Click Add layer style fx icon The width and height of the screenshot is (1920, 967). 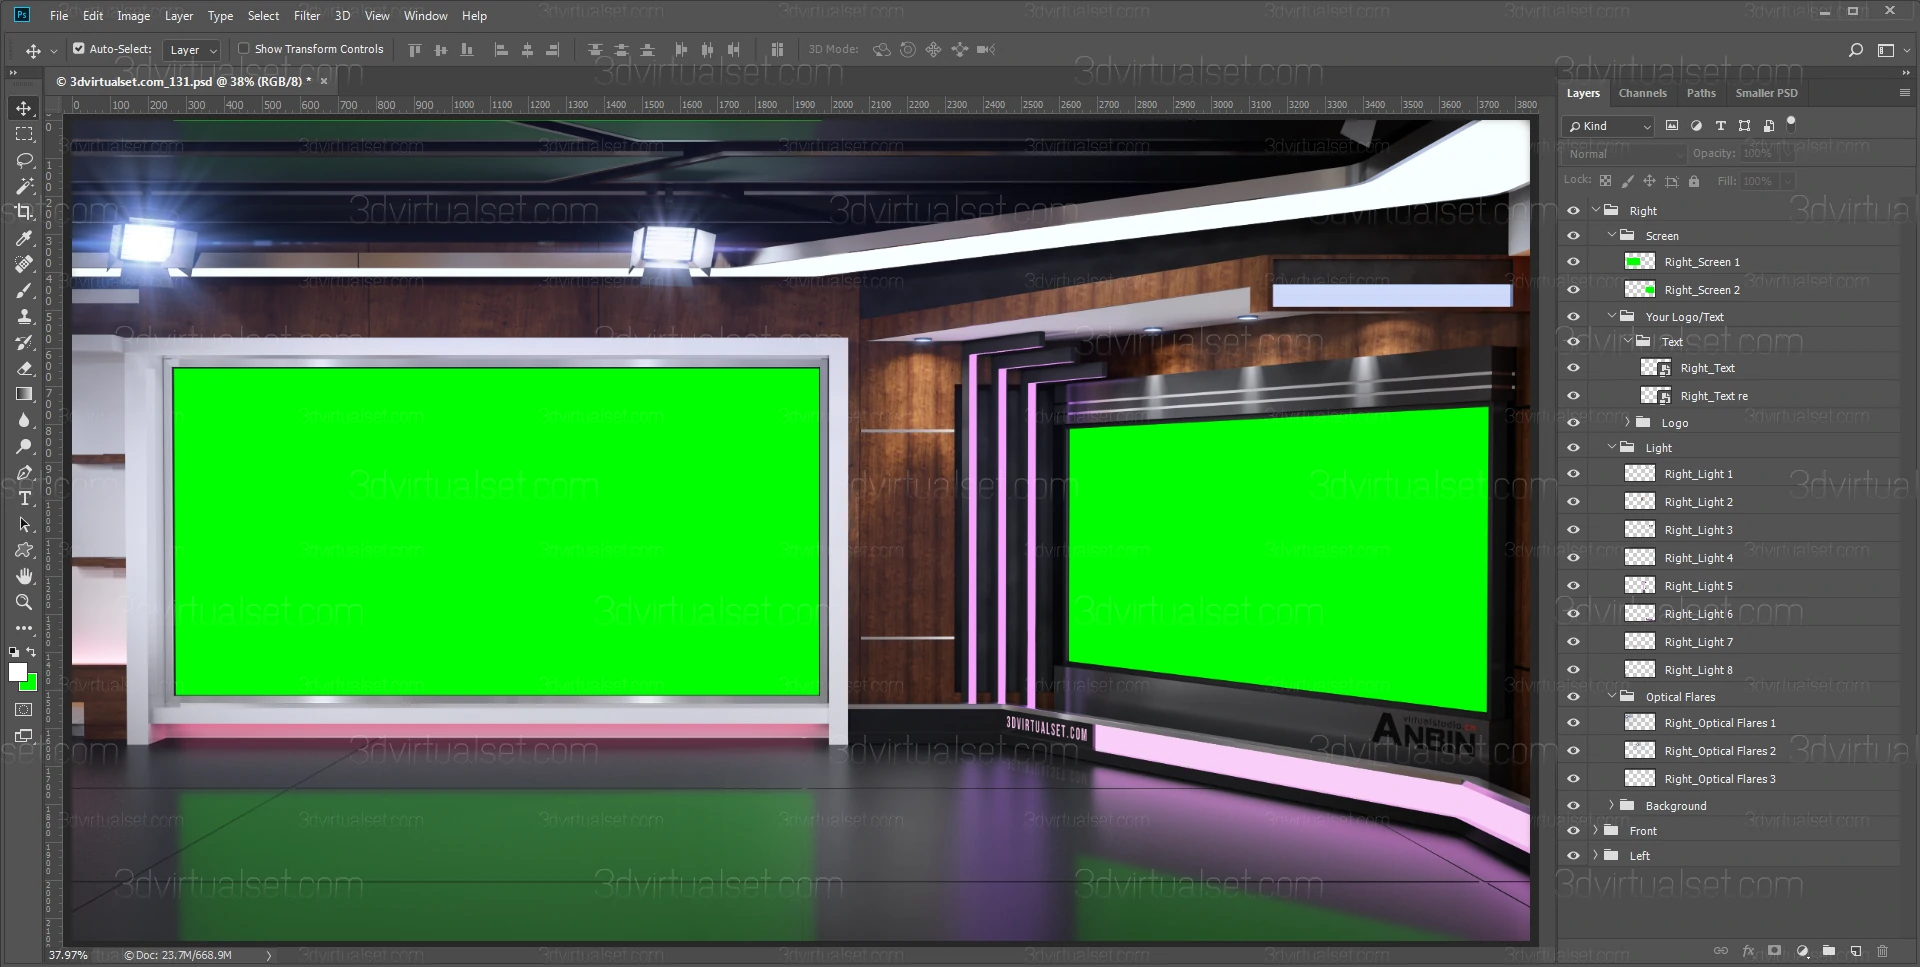[x=1748, y=951]
